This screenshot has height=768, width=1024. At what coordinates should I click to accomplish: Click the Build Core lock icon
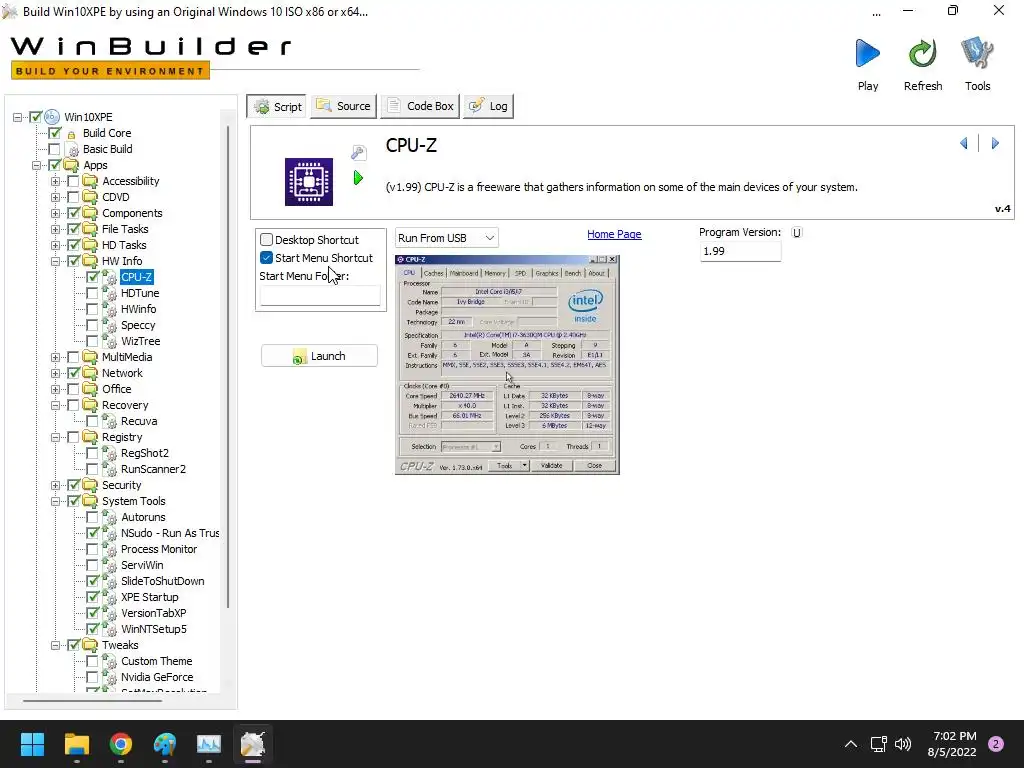(x=71, y=134)
